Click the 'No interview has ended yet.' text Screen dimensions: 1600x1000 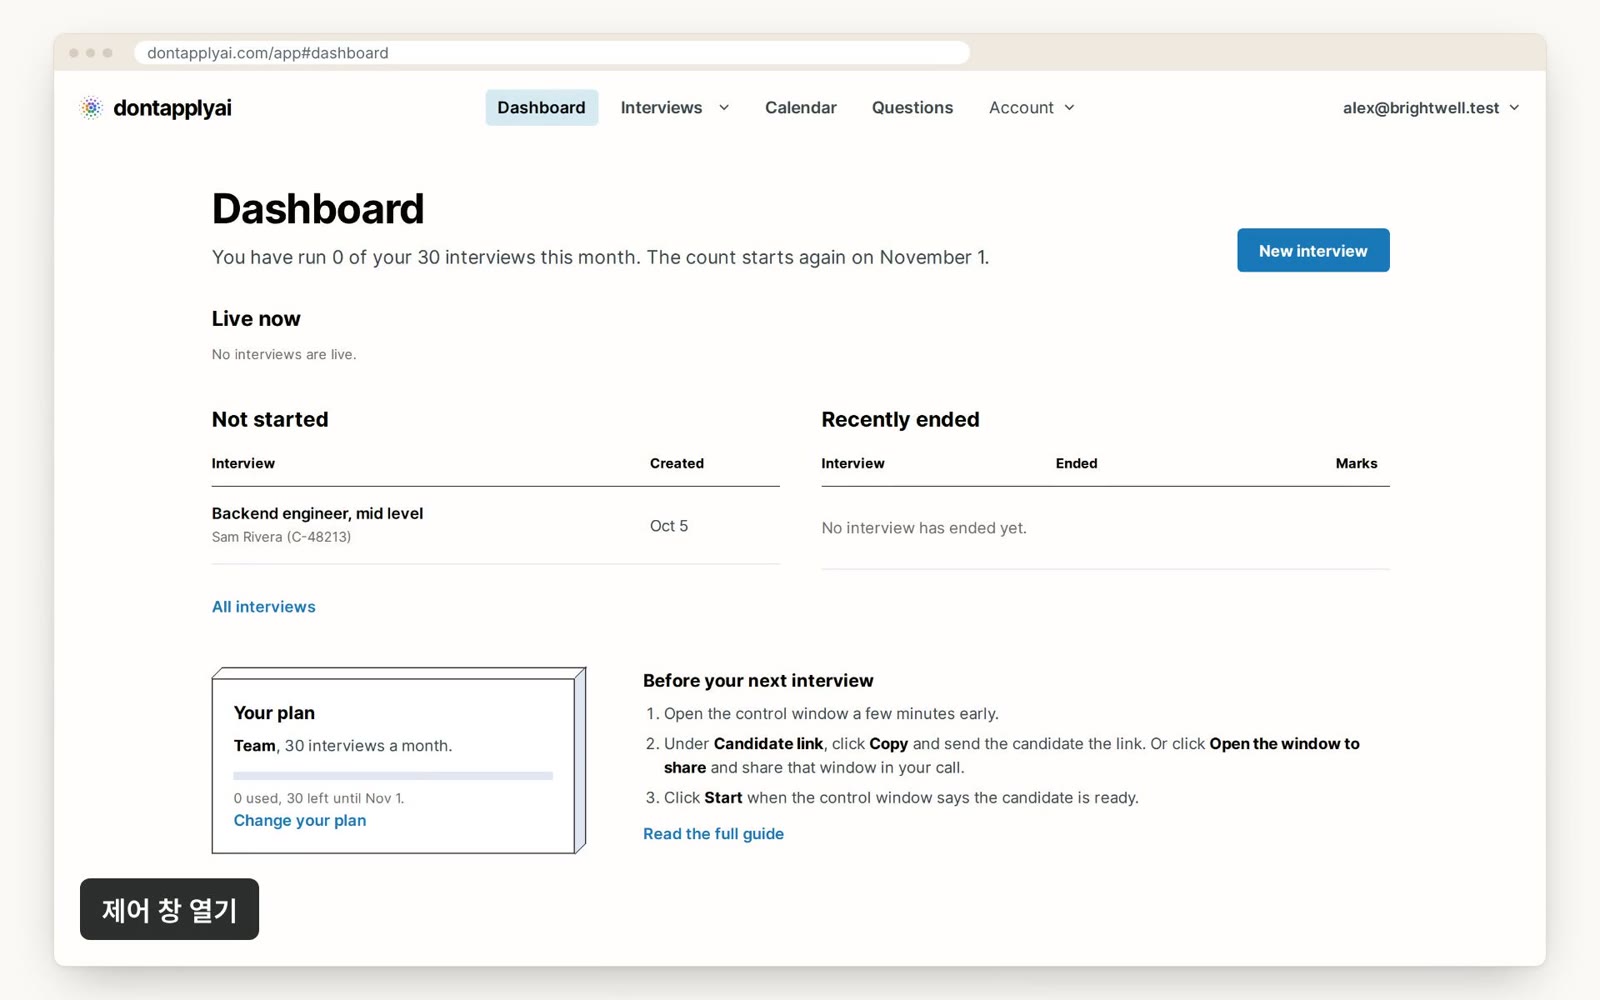click(924, 528)
